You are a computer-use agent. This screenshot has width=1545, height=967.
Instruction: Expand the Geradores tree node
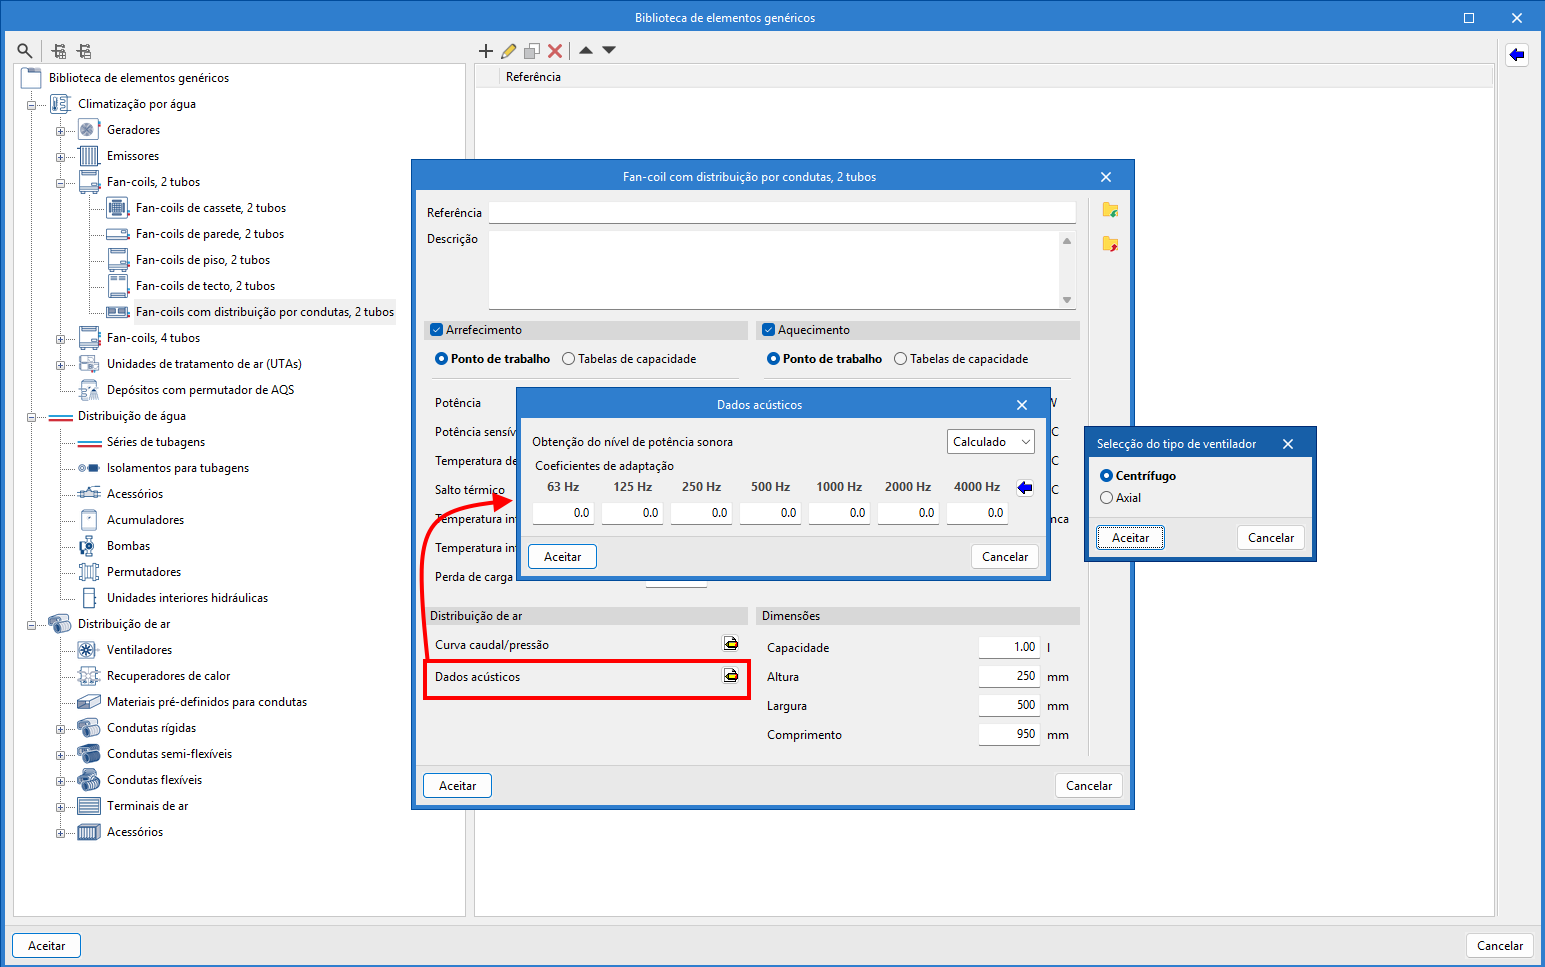60,131
